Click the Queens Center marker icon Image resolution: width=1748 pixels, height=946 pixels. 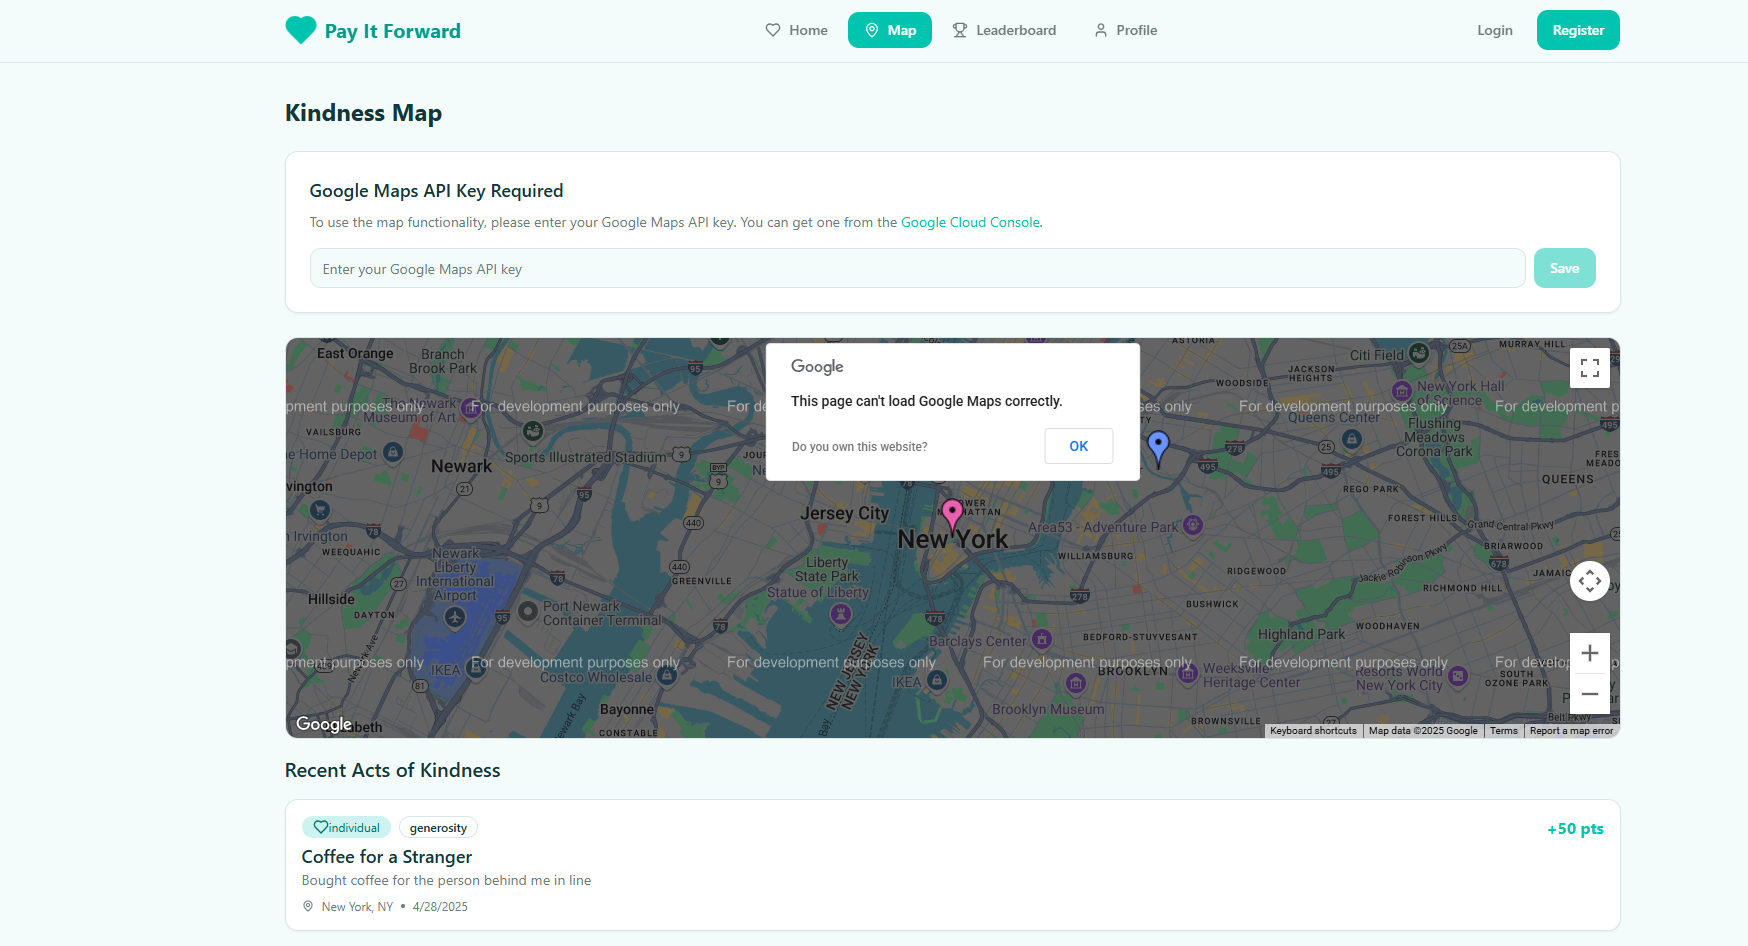point(1352,439)
